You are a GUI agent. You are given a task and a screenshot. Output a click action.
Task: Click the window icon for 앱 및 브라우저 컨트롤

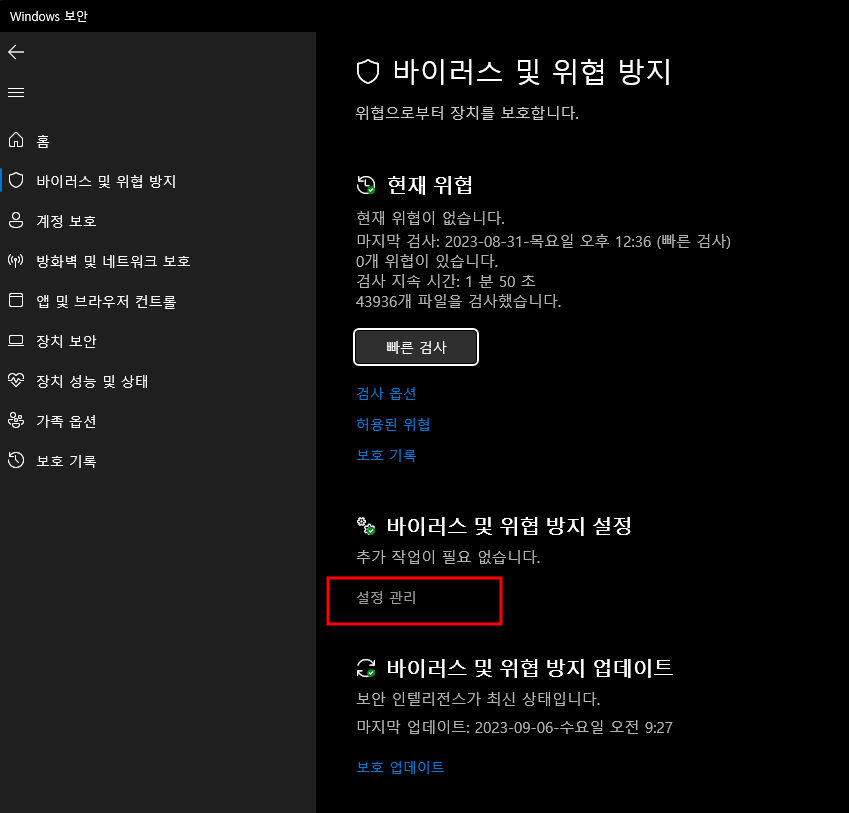[16, 300]
